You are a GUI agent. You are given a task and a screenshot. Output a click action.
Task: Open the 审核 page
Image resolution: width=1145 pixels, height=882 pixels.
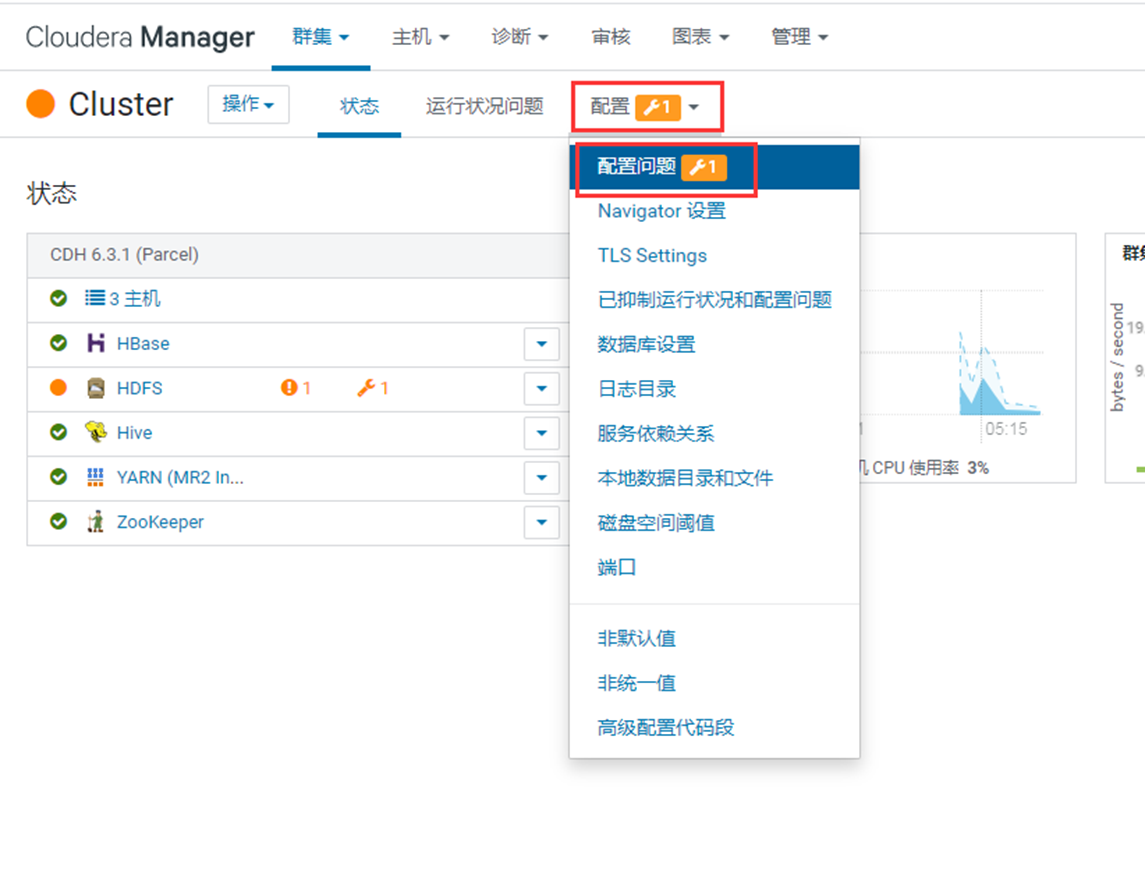tap(610, 37)
